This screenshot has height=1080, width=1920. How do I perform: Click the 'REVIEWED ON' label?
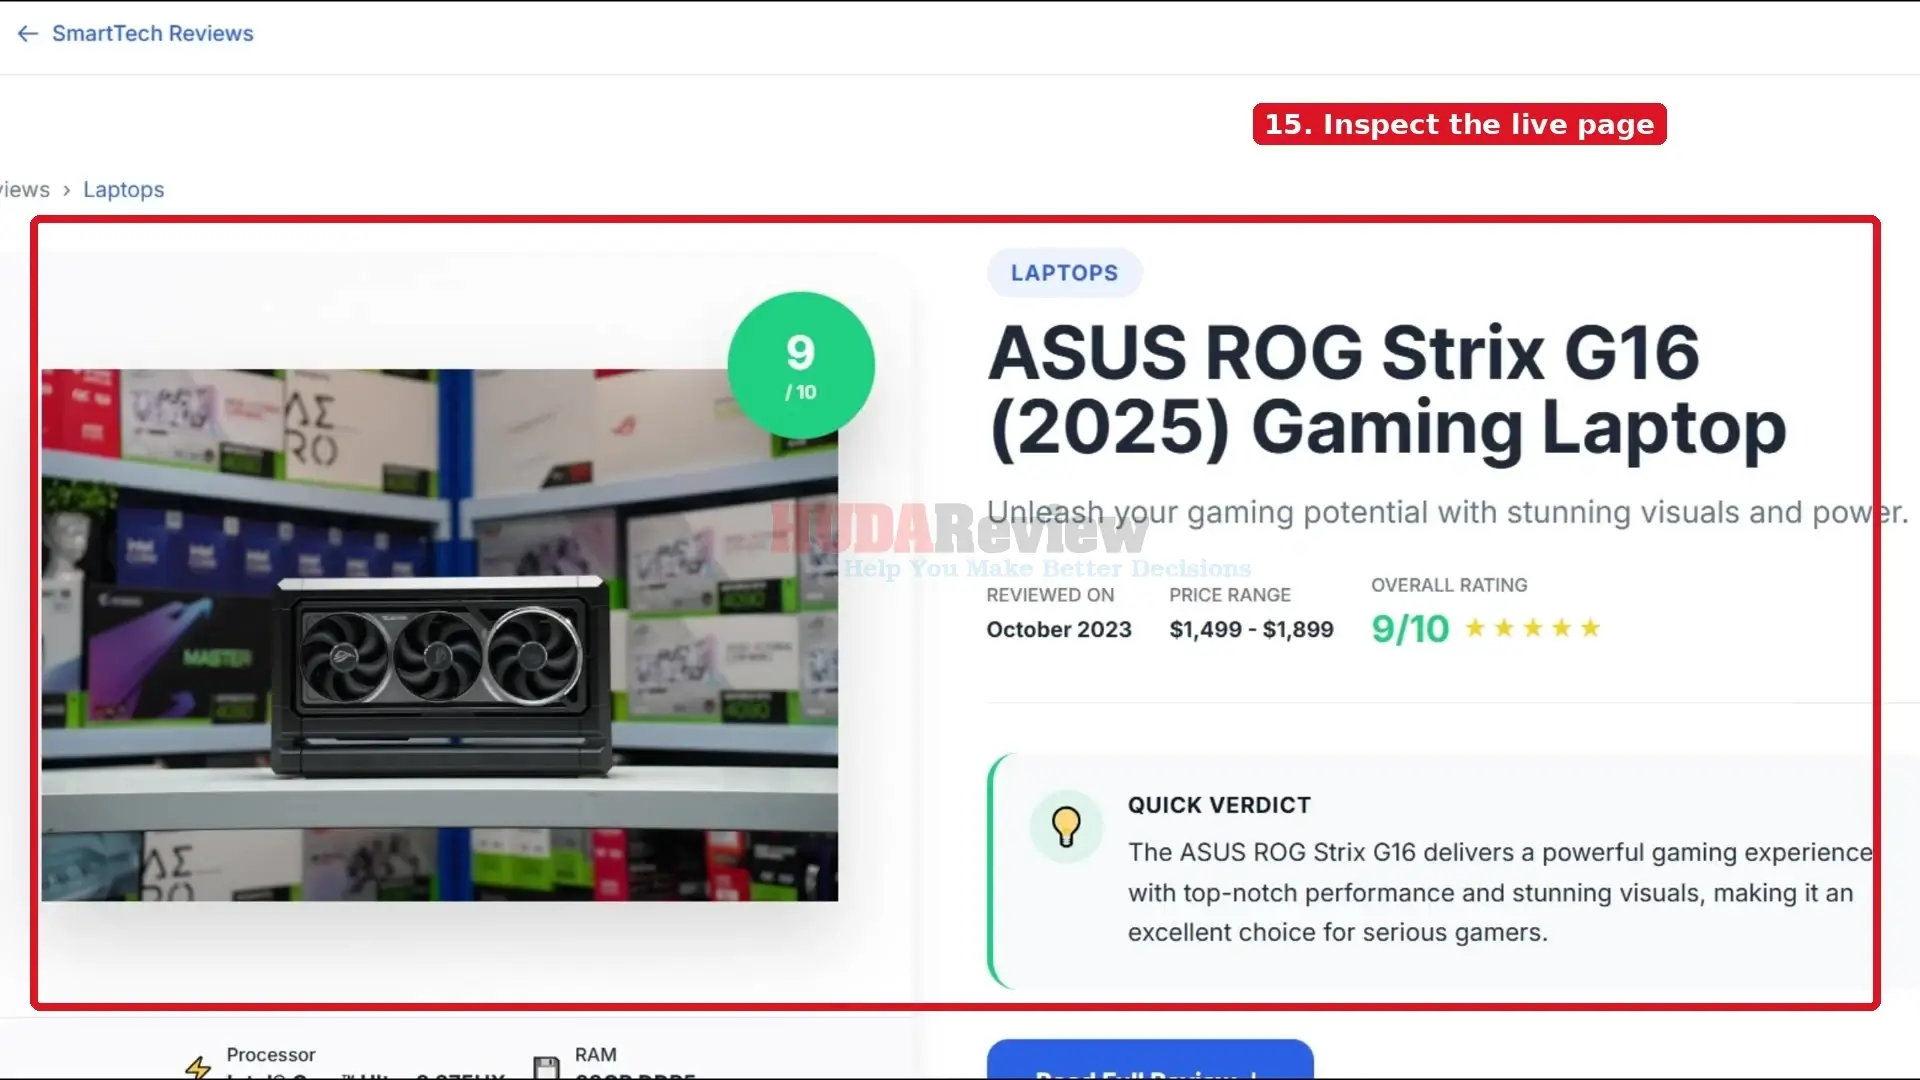pyautogui.click(x=1050, y=595)
